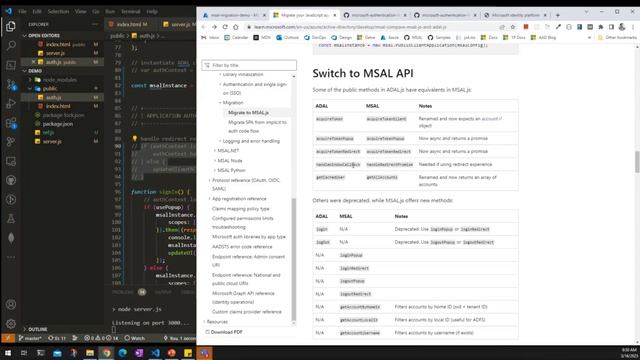Open the MongoDB leaf icon in activity bar
The image size is (640, 360).
[11, 238]
